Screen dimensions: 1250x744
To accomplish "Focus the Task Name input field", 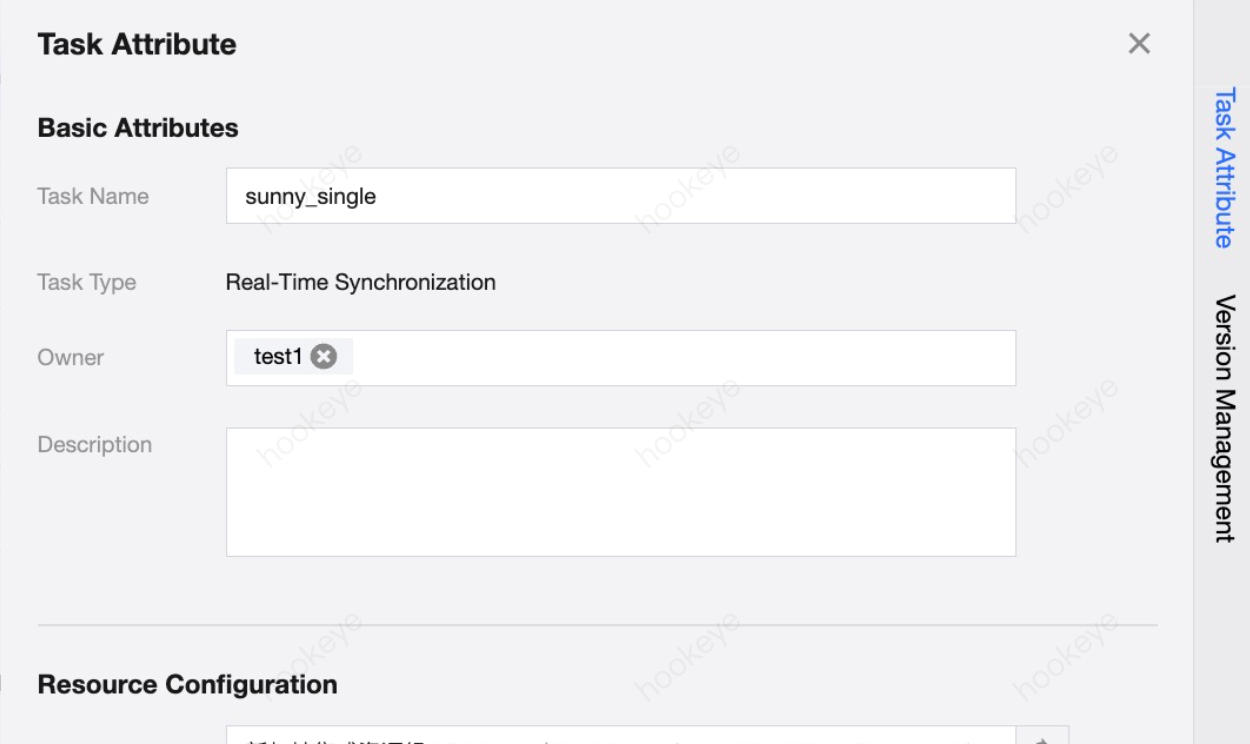I will click(620, 196).
